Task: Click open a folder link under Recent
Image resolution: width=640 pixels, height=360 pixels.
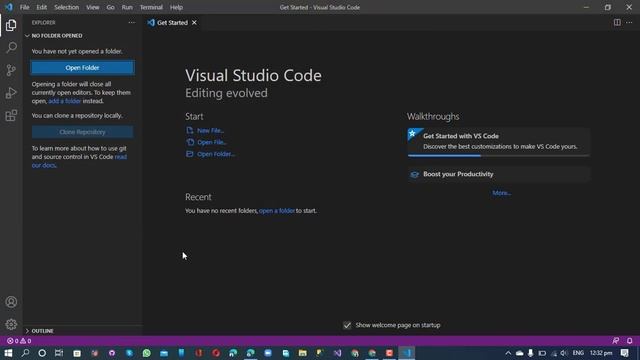Action: coord(277,211)
